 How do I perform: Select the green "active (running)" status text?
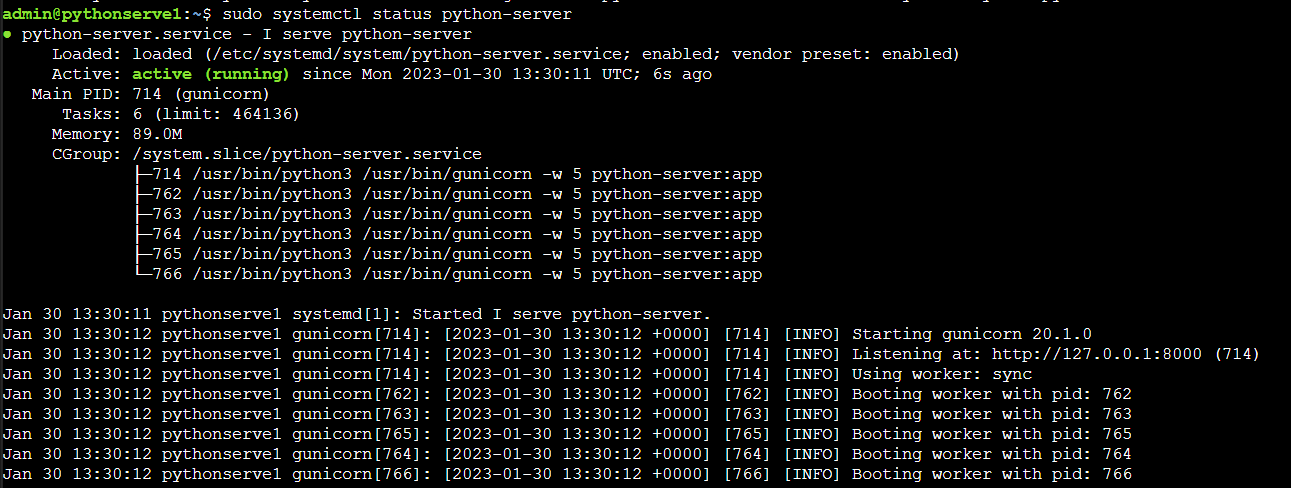tap(211, 74)
